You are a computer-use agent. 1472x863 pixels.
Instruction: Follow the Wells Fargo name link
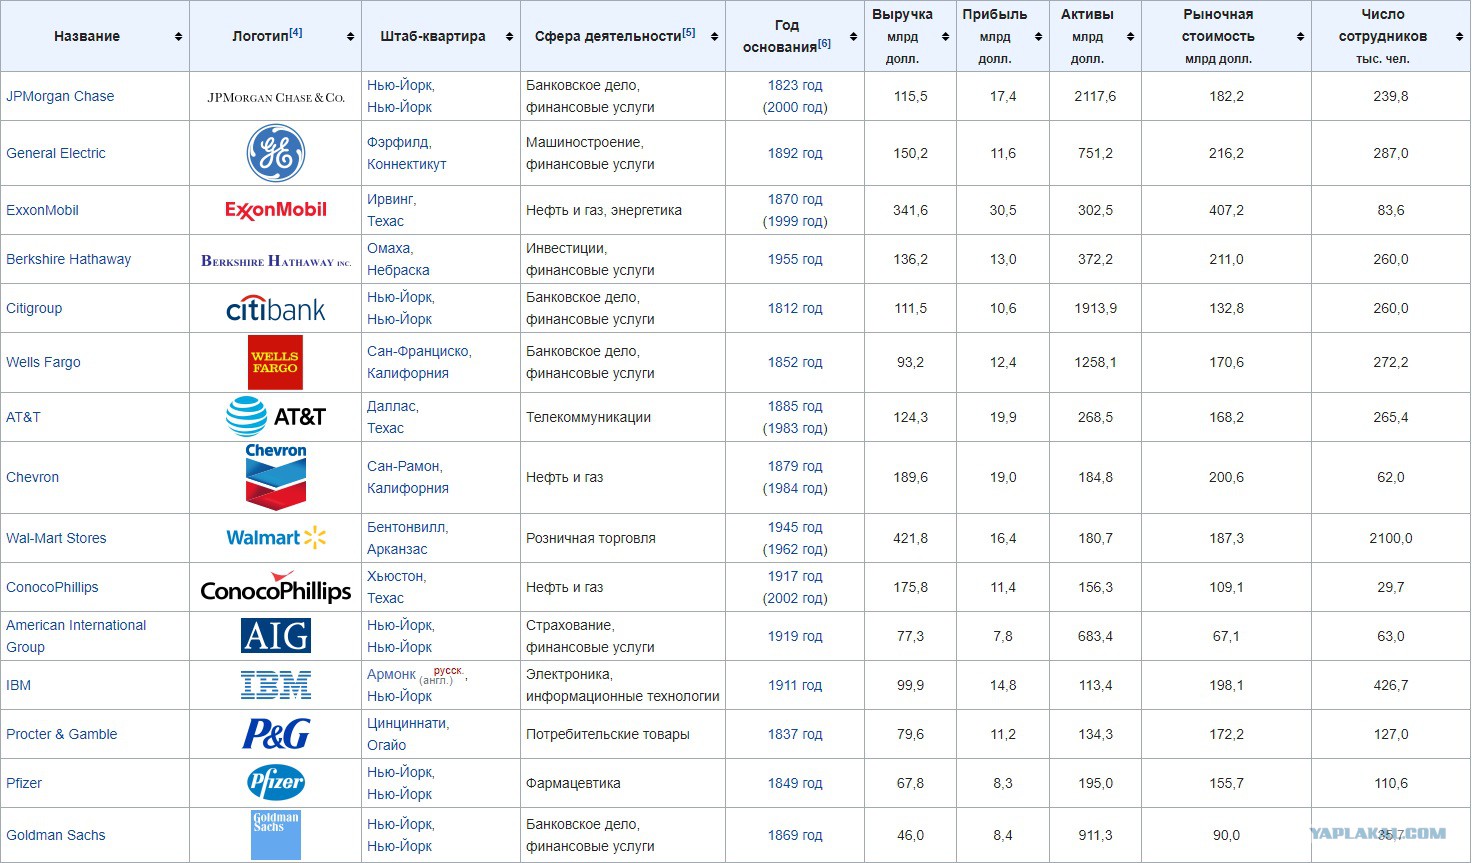point(43,362)
